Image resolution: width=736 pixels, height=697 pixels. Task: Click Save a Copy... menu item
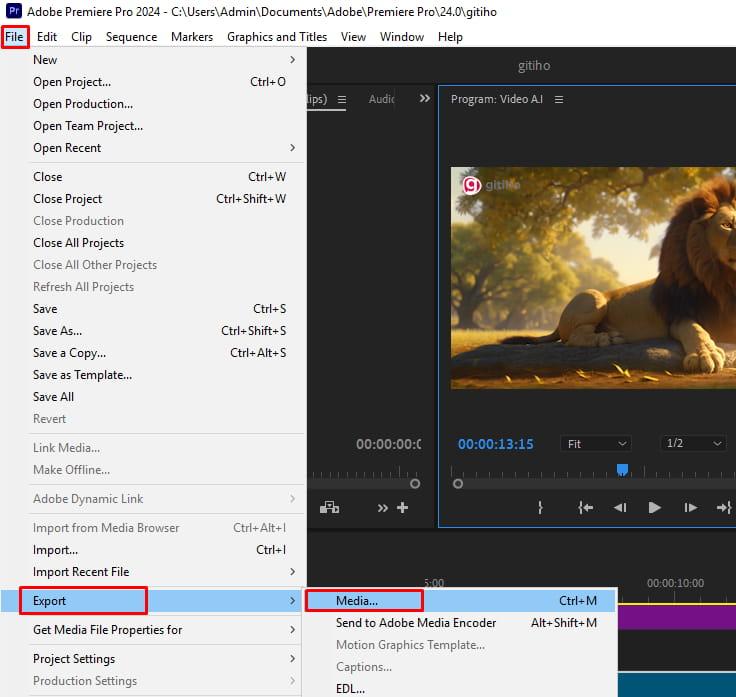click(x=153, y=353)
